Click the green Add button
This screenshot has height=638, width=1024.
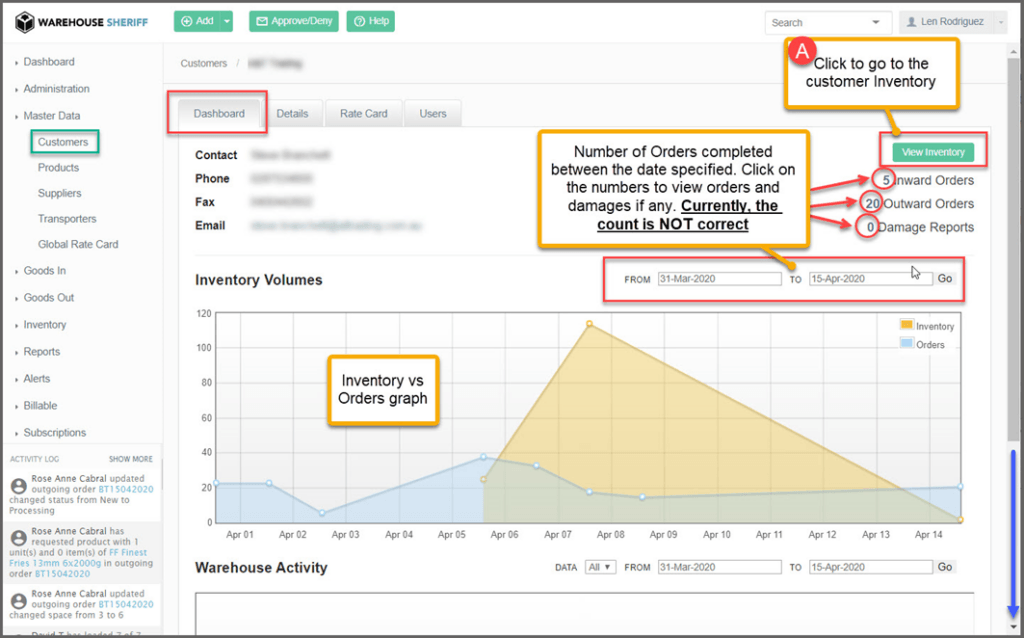[196, 22]
